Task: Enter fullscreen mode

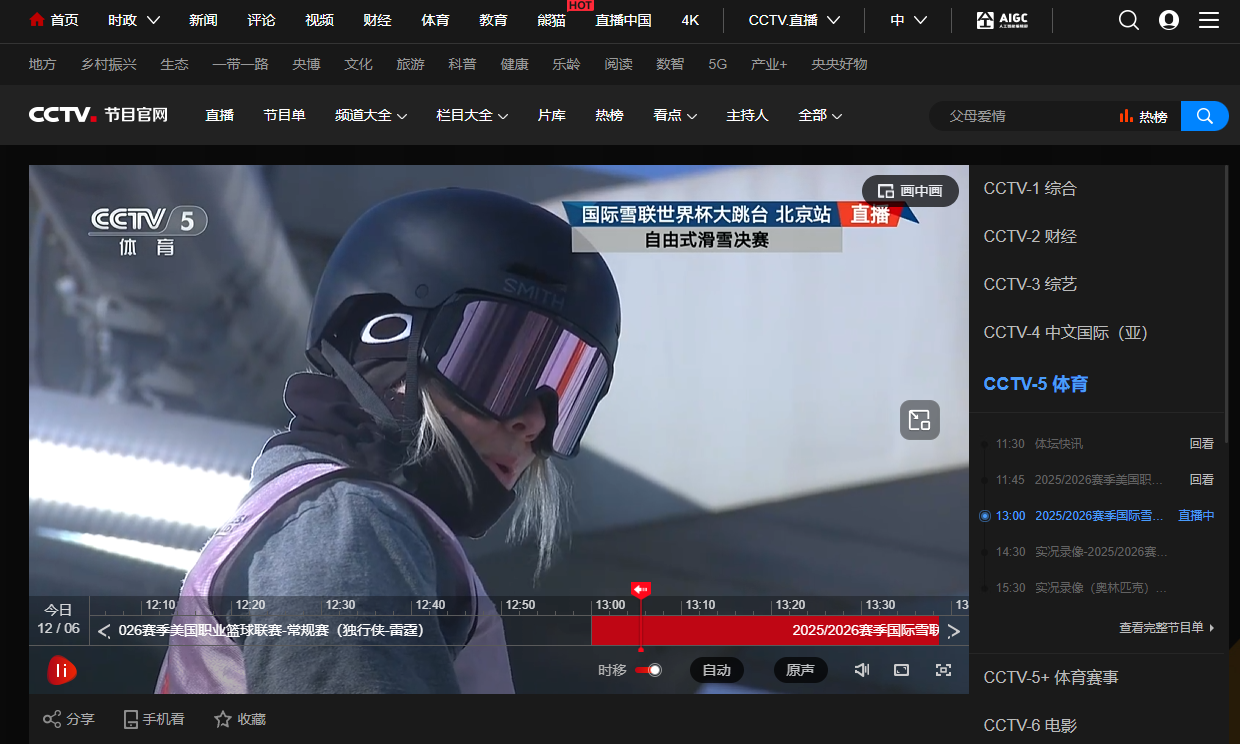Action: tap(943, 670)
